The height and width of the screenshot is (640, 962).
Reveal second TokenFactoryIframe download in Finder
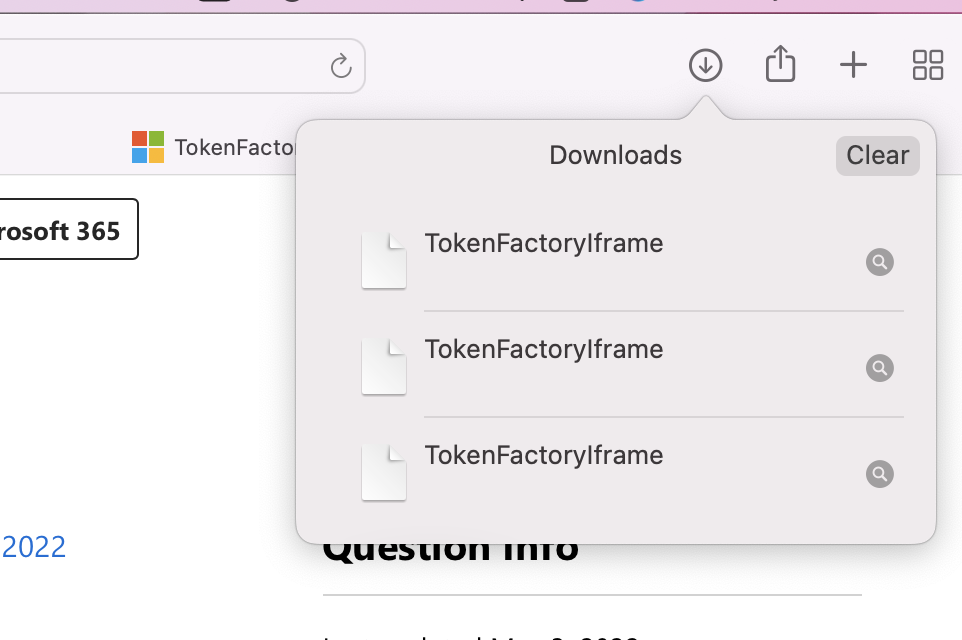[x=879, y=369]
